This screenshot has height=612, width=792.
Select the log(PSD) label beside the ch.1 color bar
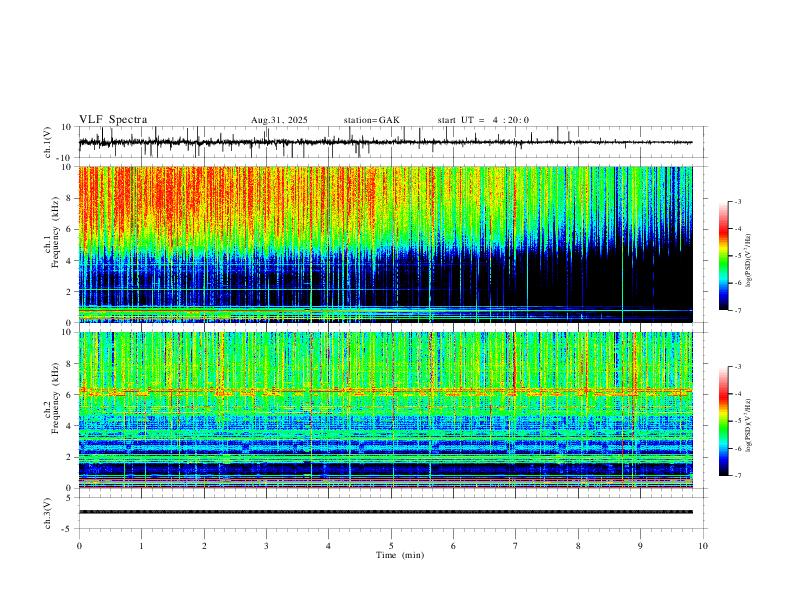[x=748, y=261]
